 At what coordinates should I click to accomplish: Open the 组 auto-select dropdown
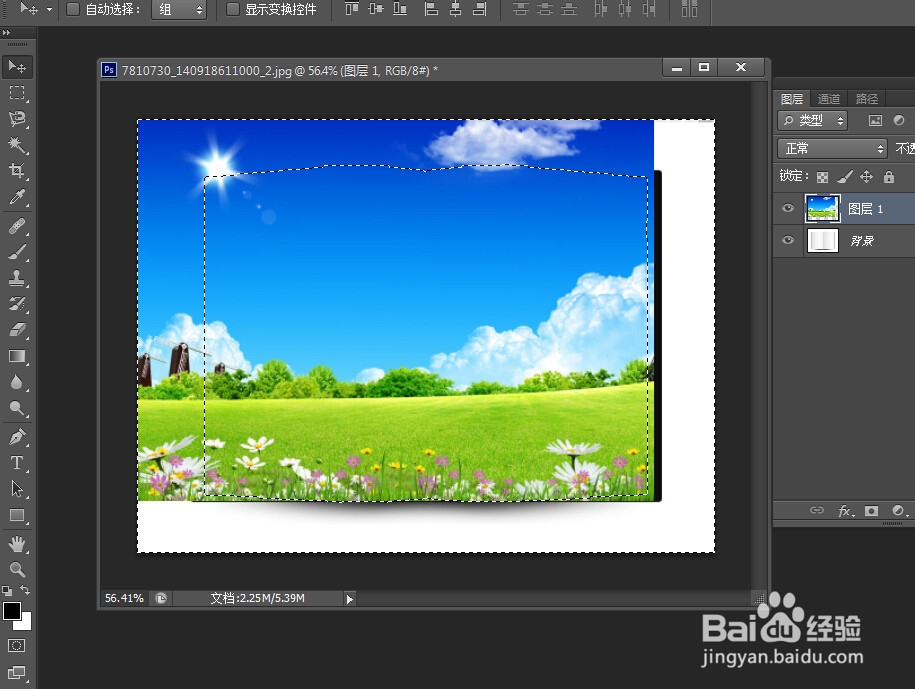179,9
